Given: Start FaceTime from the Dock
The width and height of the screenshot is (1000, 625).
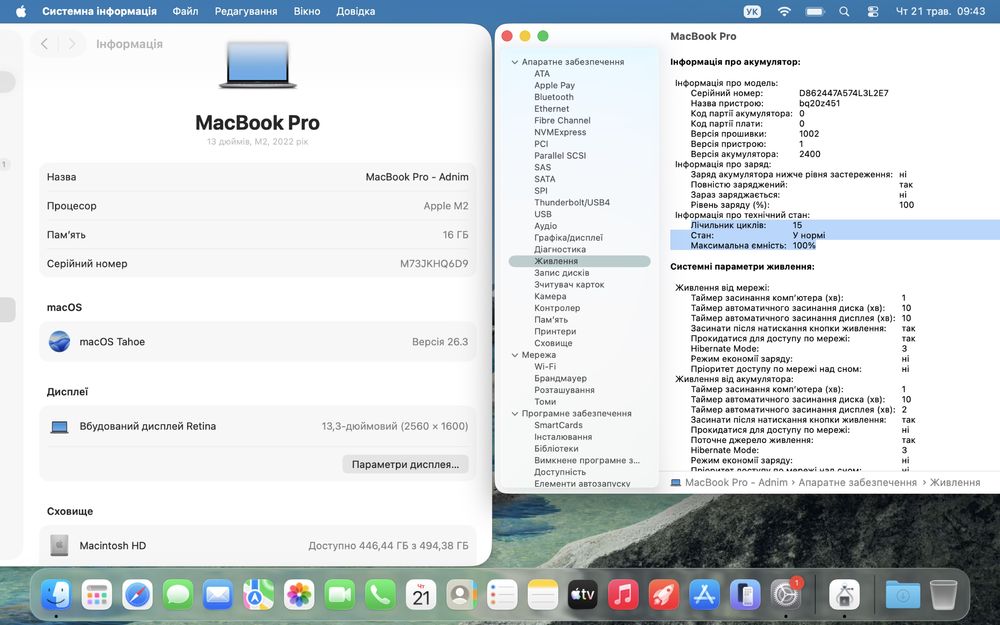Looking at the screenshot, I should tap(340, 596).
